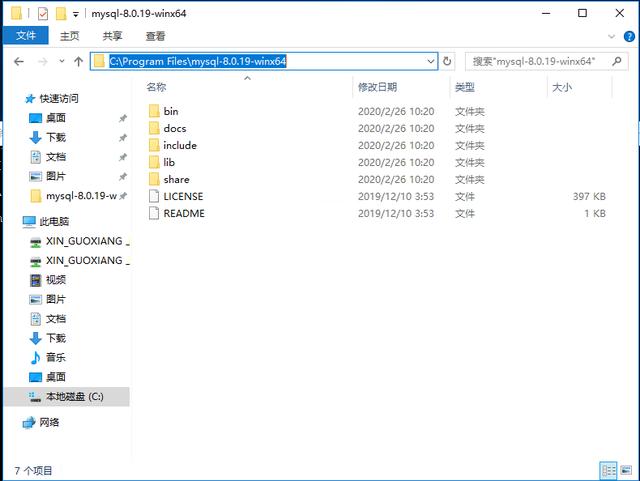
Task: Select the bin folder icon
Action: [154, 111]
